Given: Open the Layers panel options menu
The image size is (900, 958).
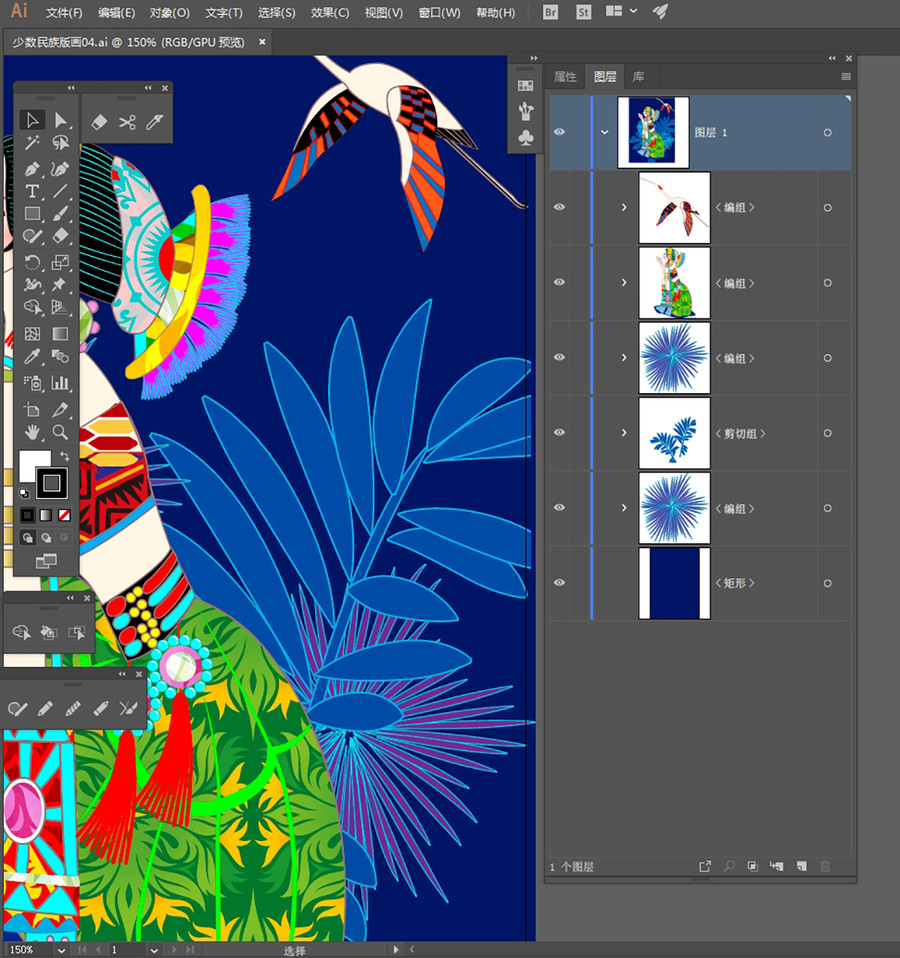Looking at the screenshot, I should click(x=846, y=76).
